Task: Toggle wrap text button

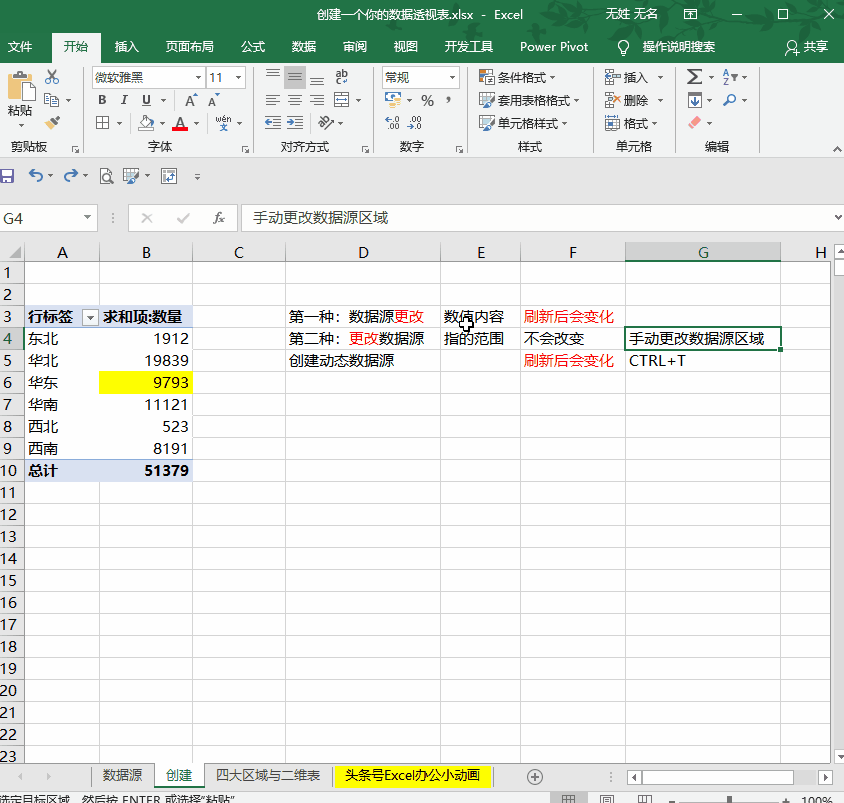Action: coord(341,77)
